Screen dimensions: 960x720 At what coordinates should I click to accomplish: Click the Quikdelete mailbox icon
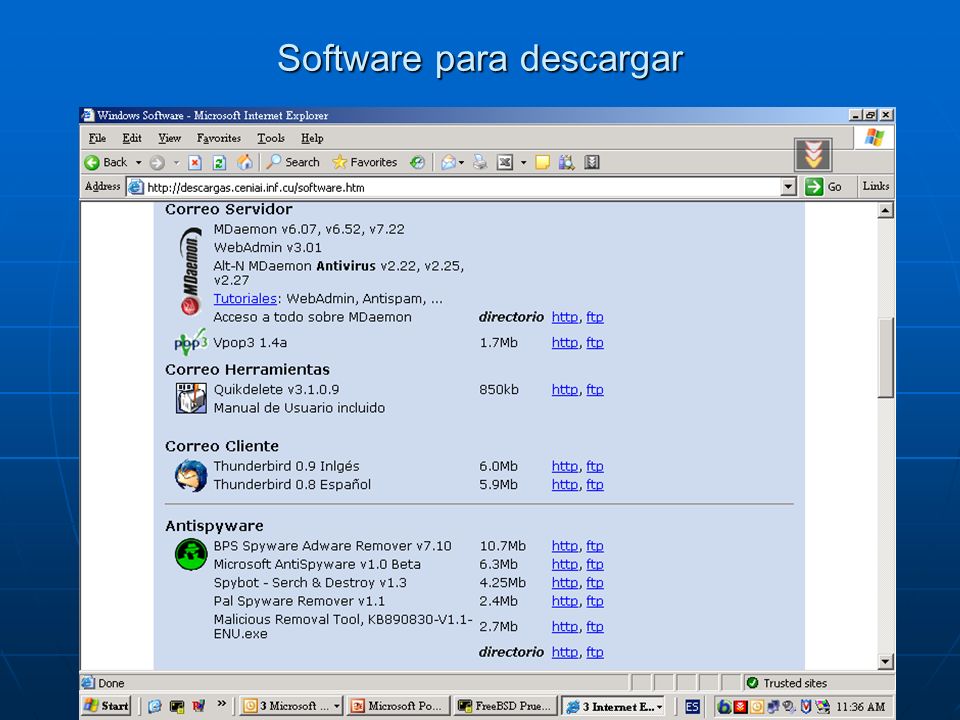click(191, 398)
